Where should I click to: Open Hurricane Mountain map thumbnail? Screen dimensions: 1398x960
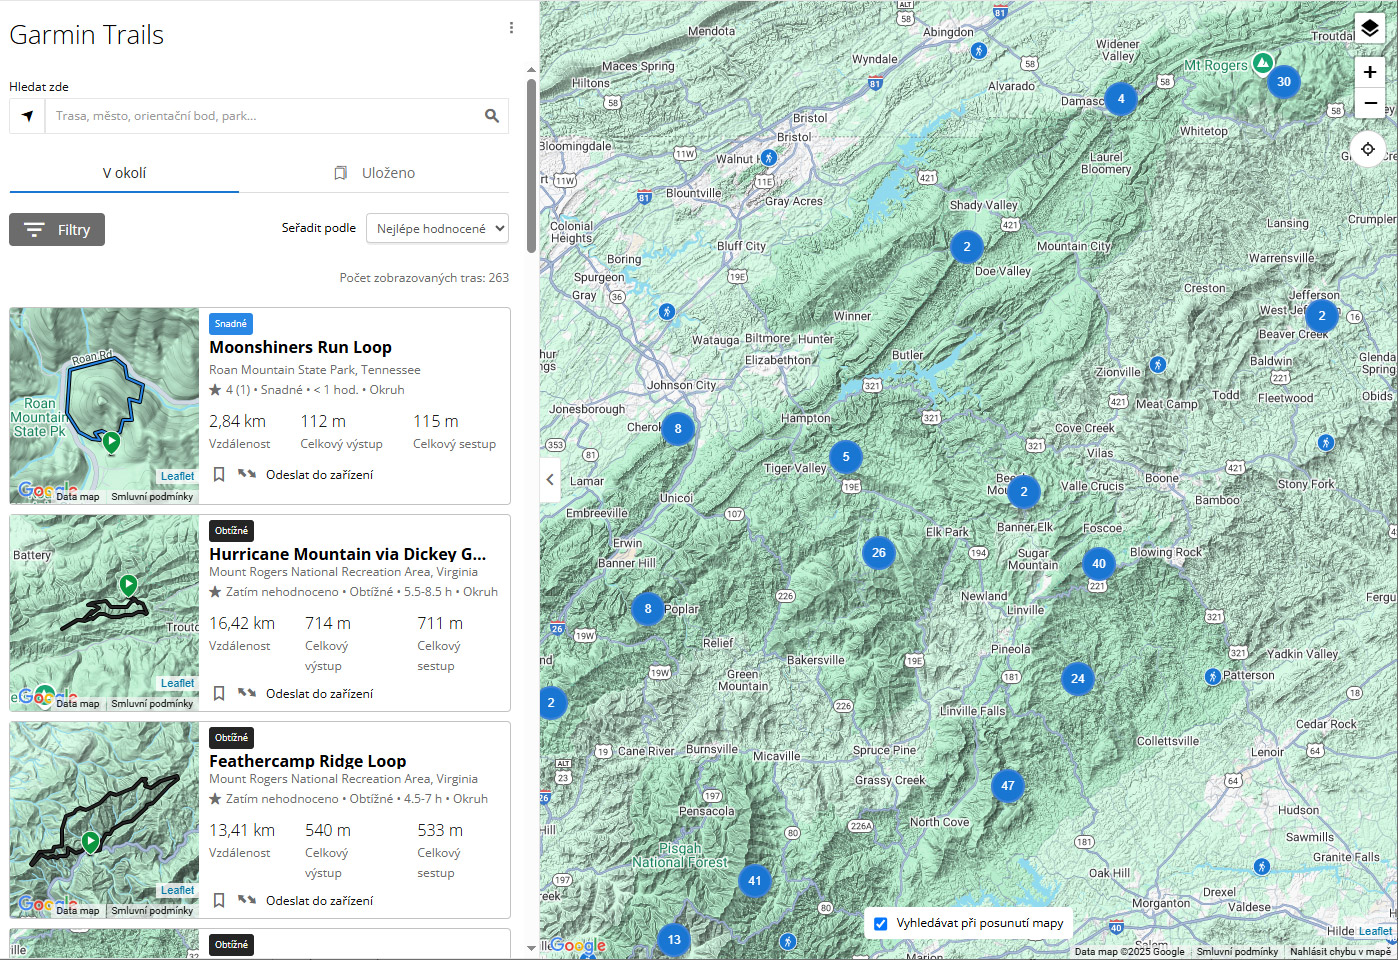coord(104,612)
